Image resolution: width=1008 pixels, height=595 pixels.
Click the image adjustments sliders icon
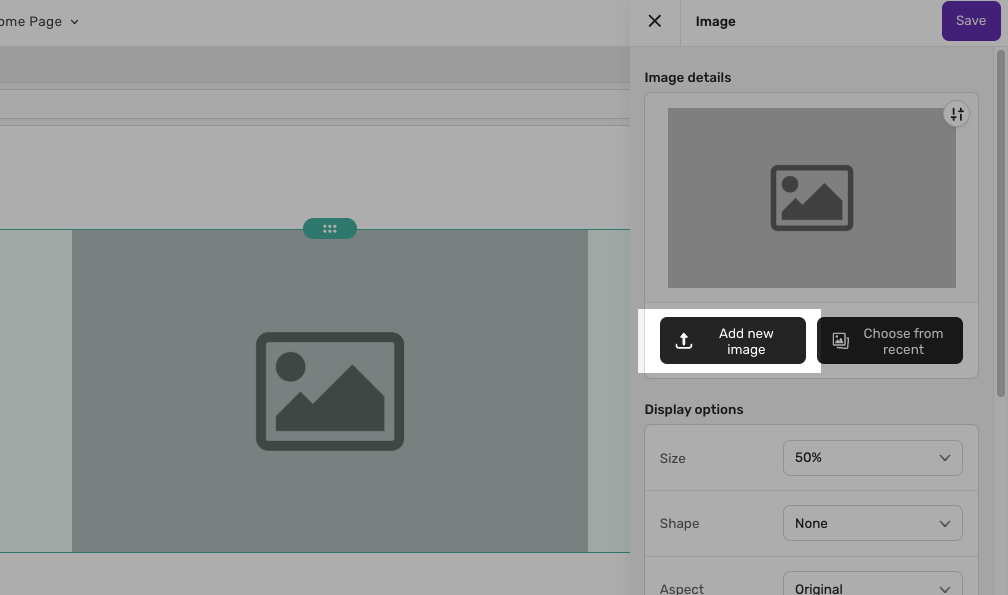(x=957, y=114)
